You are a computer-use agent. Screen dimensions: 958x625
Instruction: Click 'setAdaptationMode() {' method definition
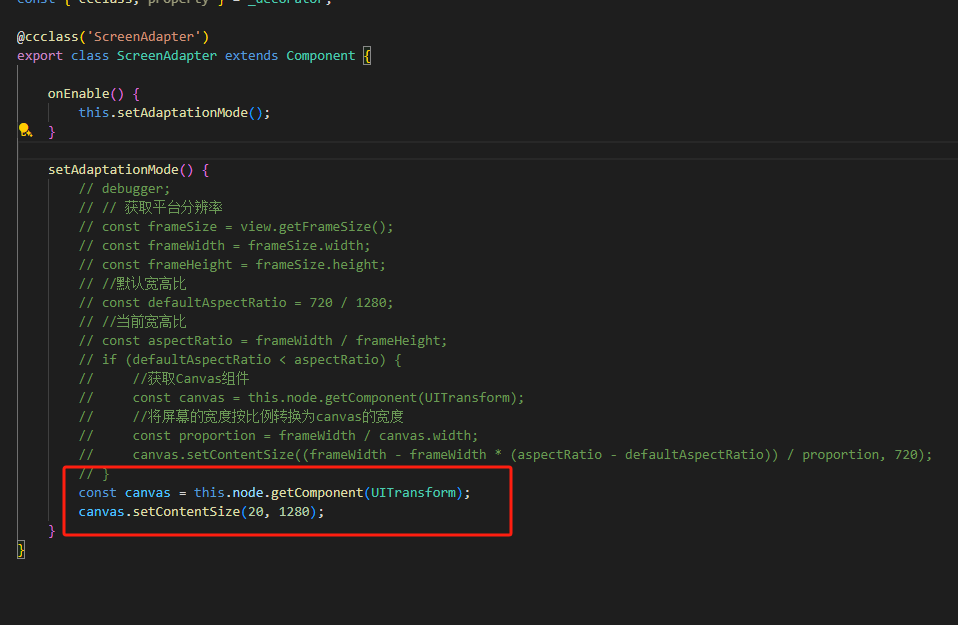click(x=128, y=169)
